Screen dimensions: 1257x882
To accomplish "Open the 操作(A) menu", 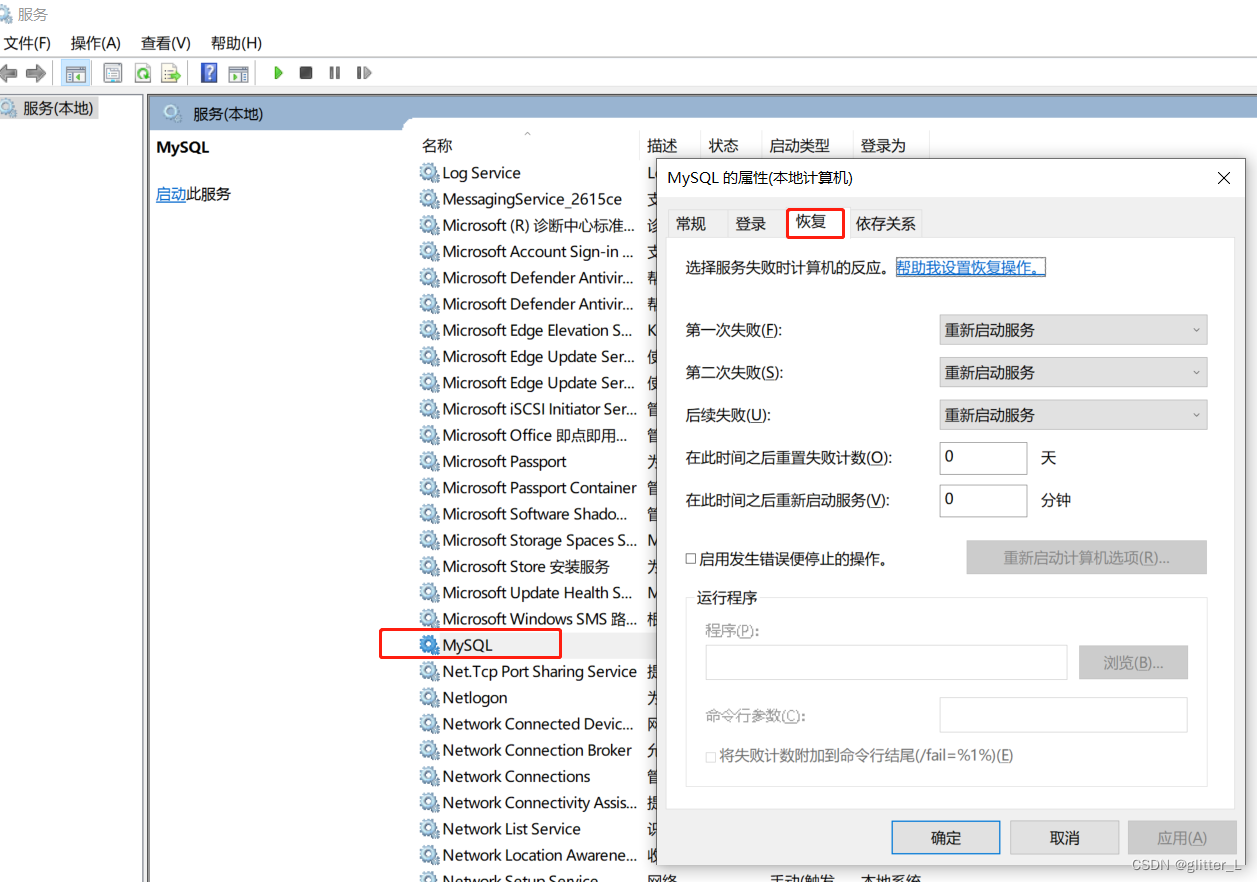I will pos(95,43).
